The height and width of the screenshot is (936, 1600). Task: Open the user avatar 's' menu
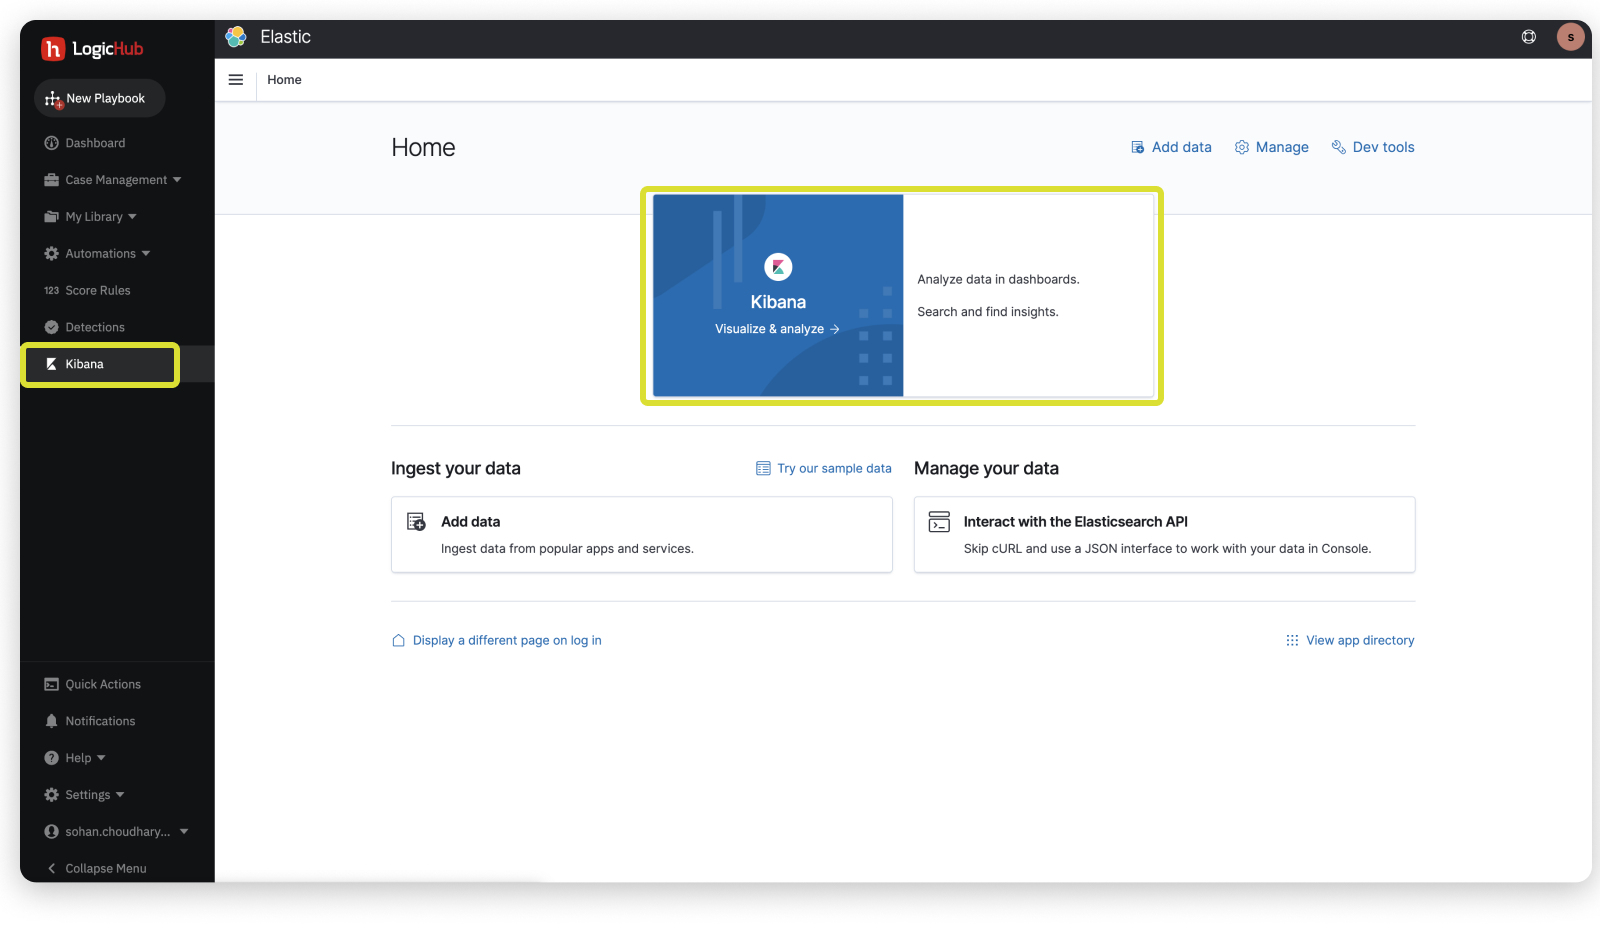[1571, 37]
